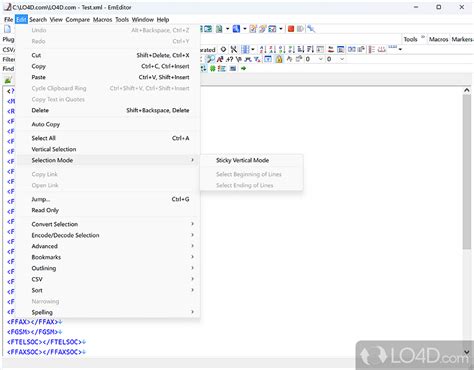Open the second '0' combo box dropdown
Screen dimensions: 474x370
[x=342, y=59]
